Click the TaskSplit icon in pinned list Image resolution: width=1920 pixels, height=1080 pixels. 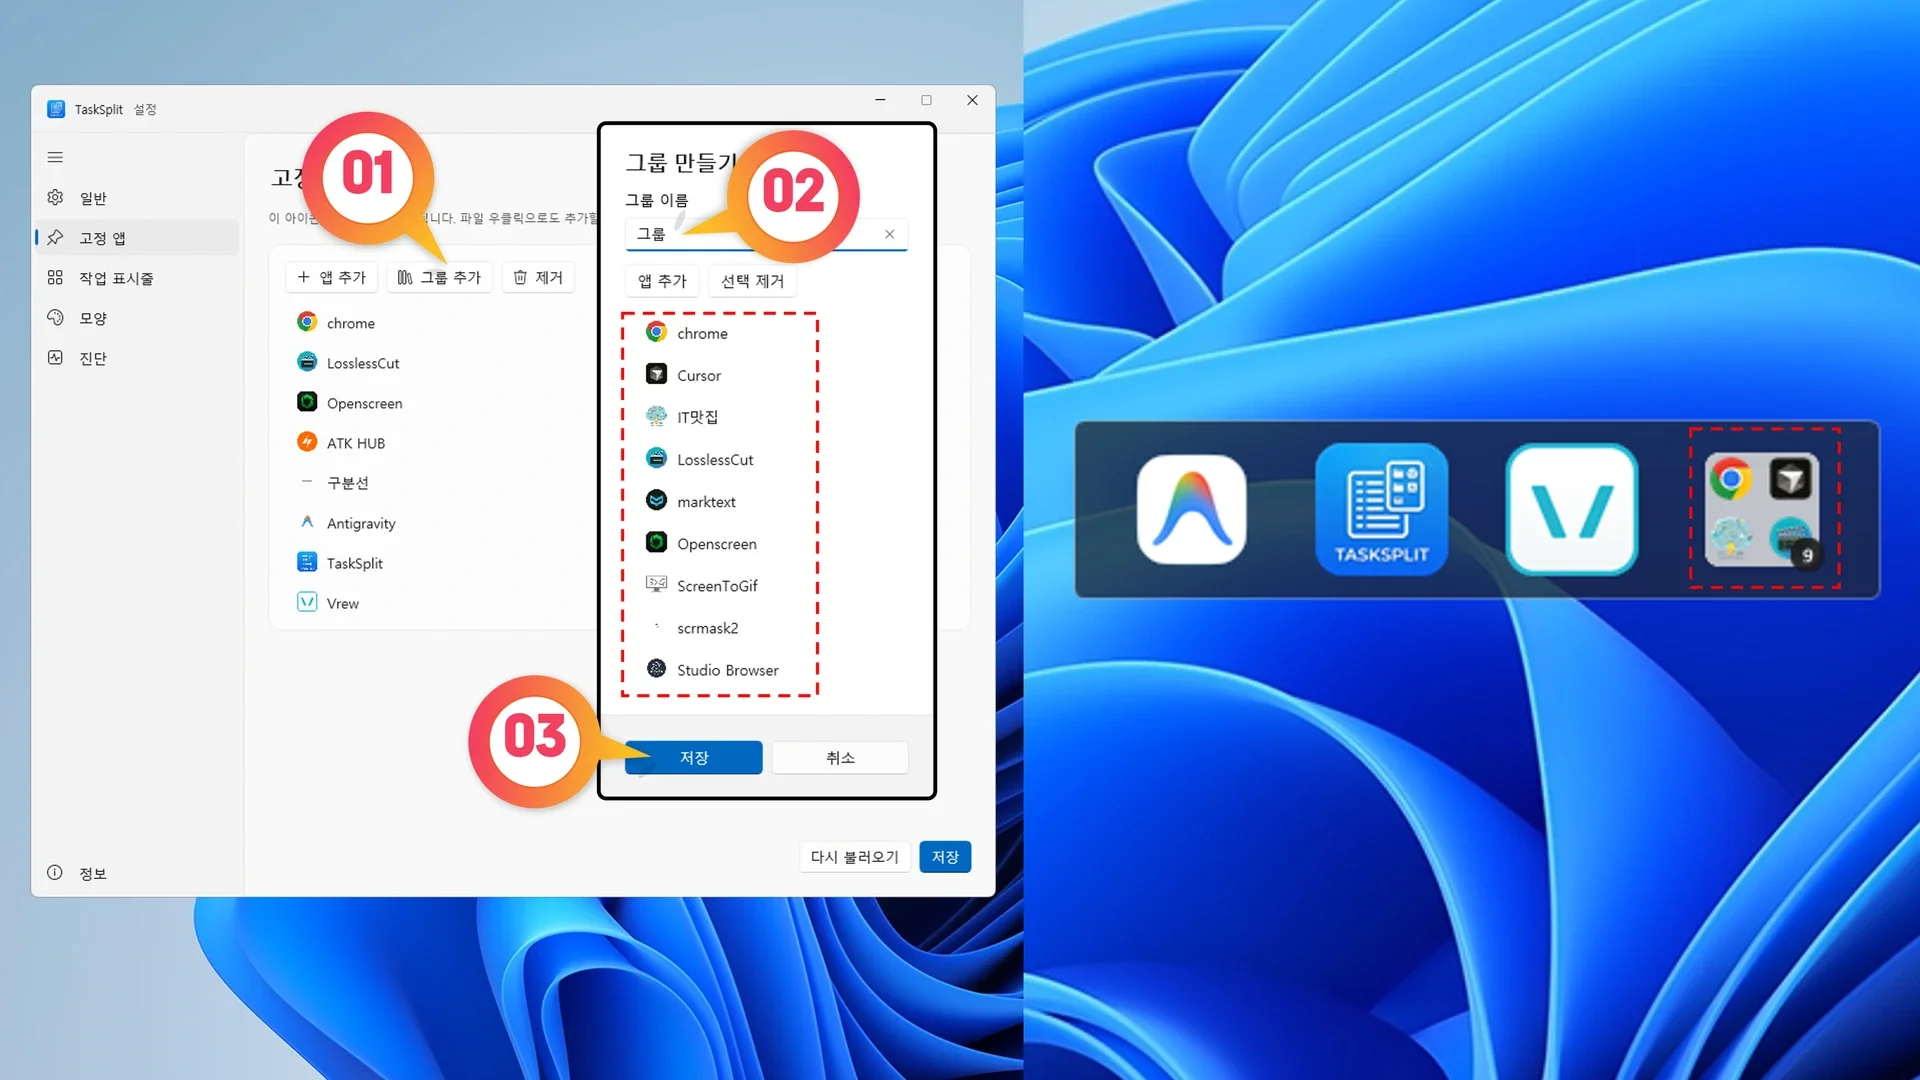(x=307, y=562)
